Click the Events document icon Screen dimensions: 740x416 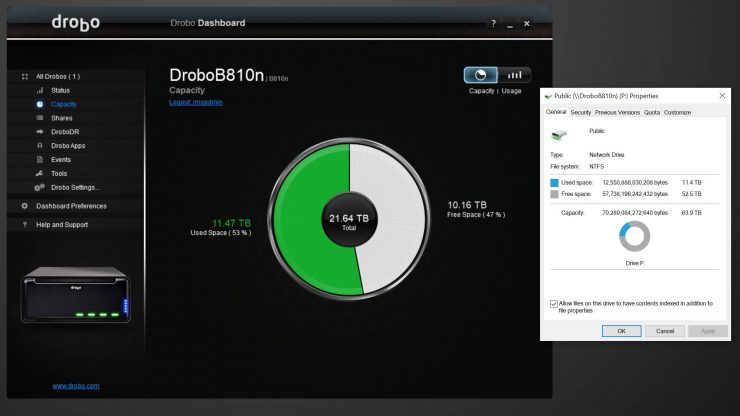(40, 160)
